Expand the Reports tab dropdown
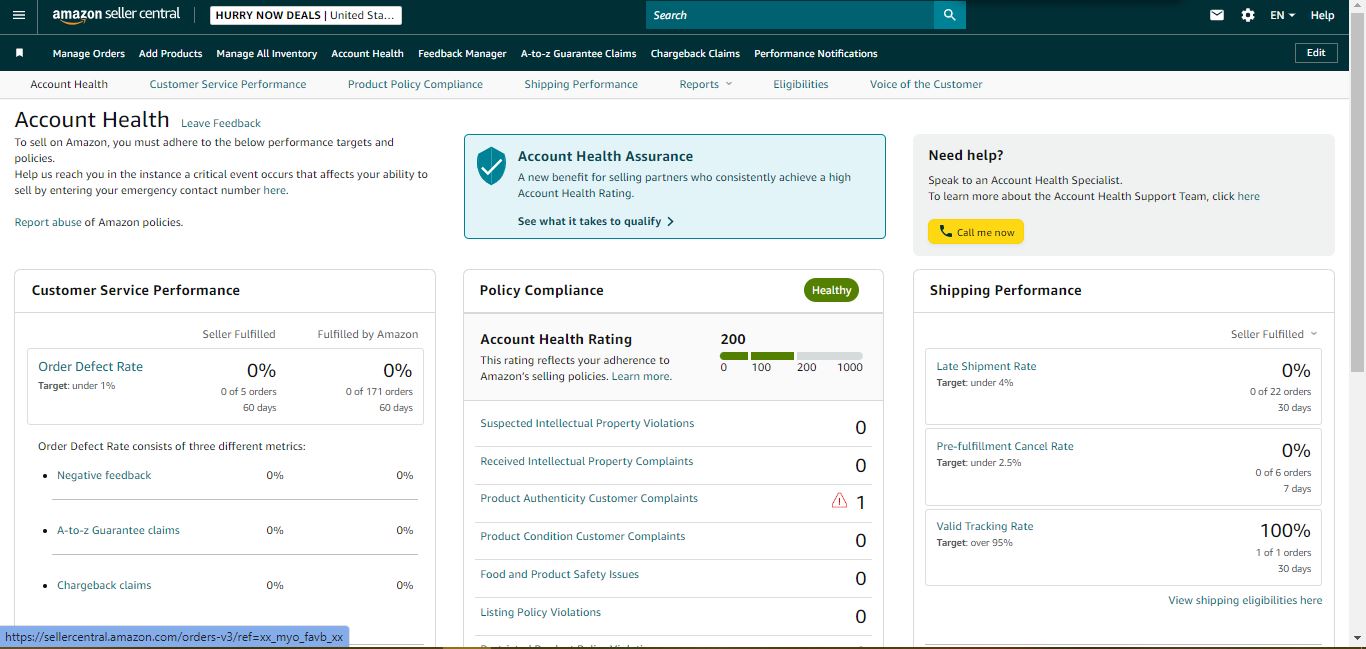The image size is (1366, 649). [x=705, y=84]
